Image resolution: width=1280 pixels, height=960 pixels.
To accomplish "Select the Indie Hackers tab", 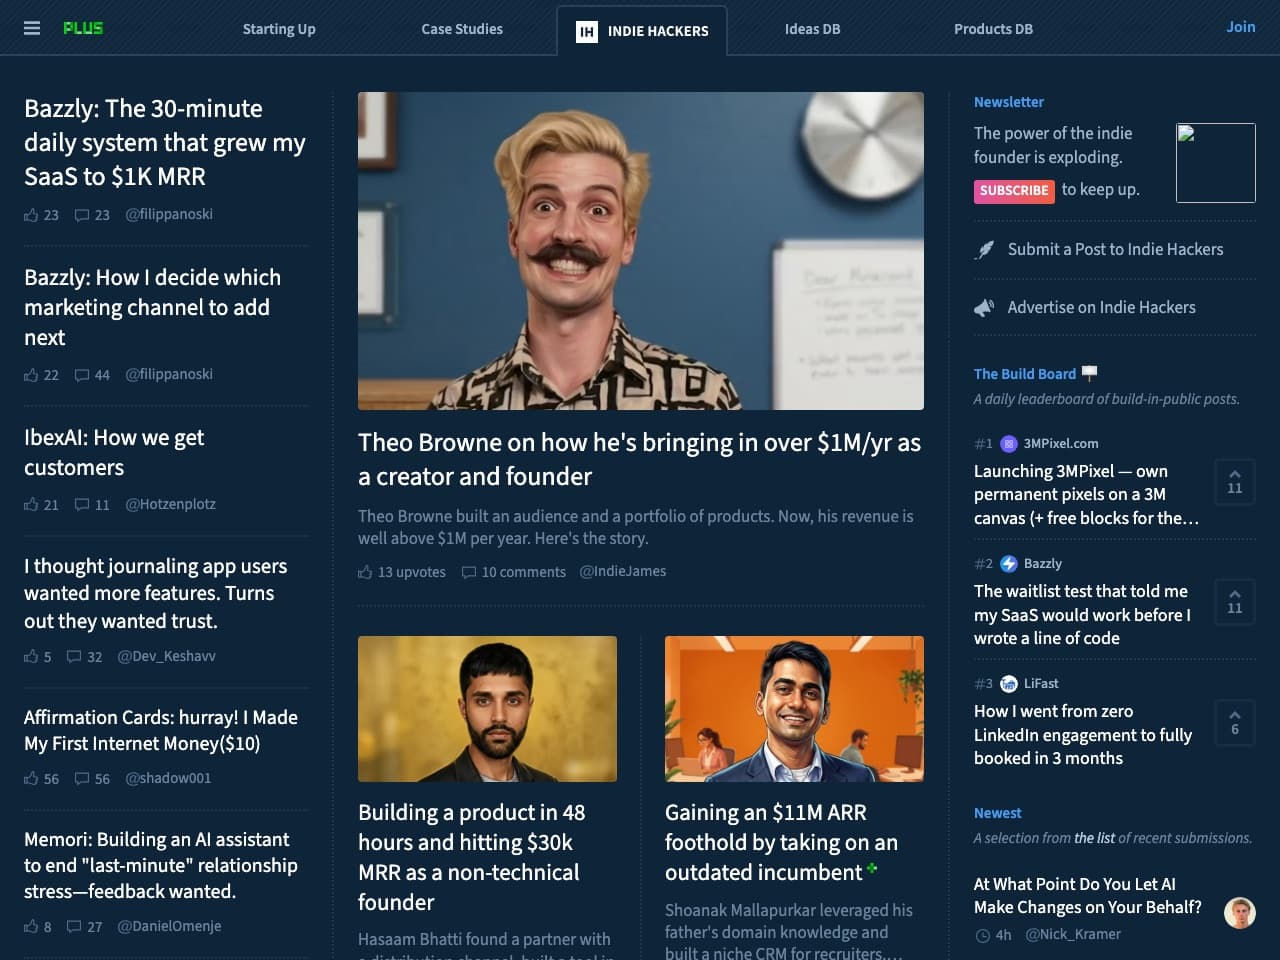I will [642, 31].
